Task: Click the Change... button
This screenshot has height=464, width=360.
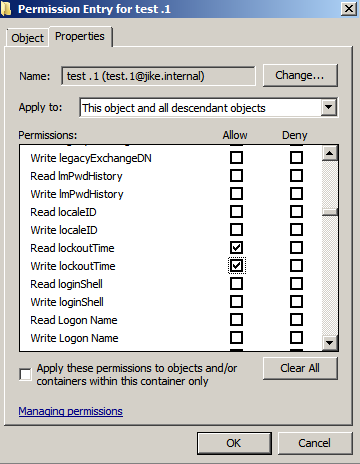Action: 300,75
